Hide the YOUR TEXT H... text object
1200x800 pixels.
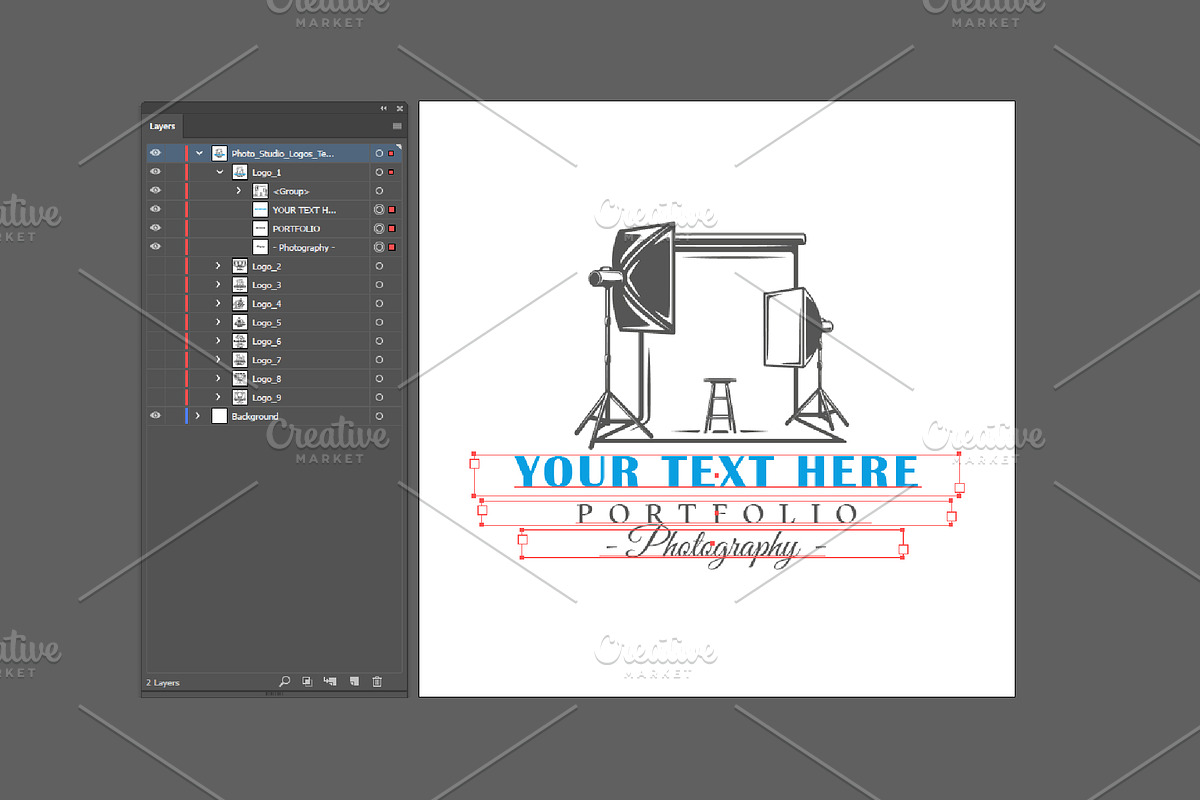[155, 210]
